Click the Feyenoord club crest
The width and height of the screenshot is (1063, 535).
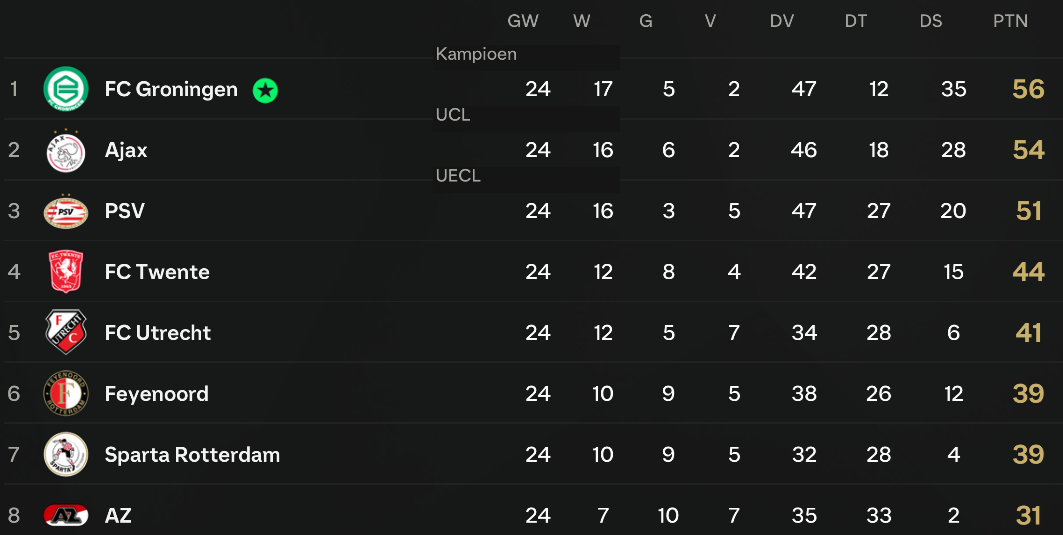66,393
